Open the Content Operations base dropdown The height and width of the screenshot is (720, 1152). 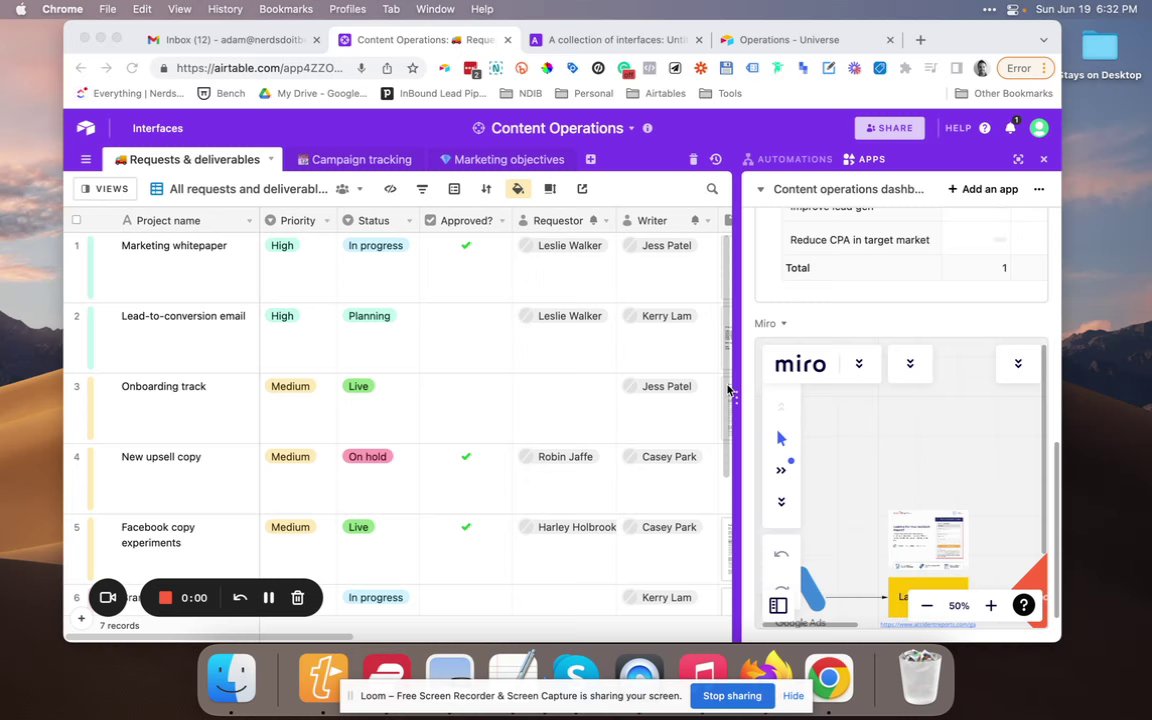(631, 128)
